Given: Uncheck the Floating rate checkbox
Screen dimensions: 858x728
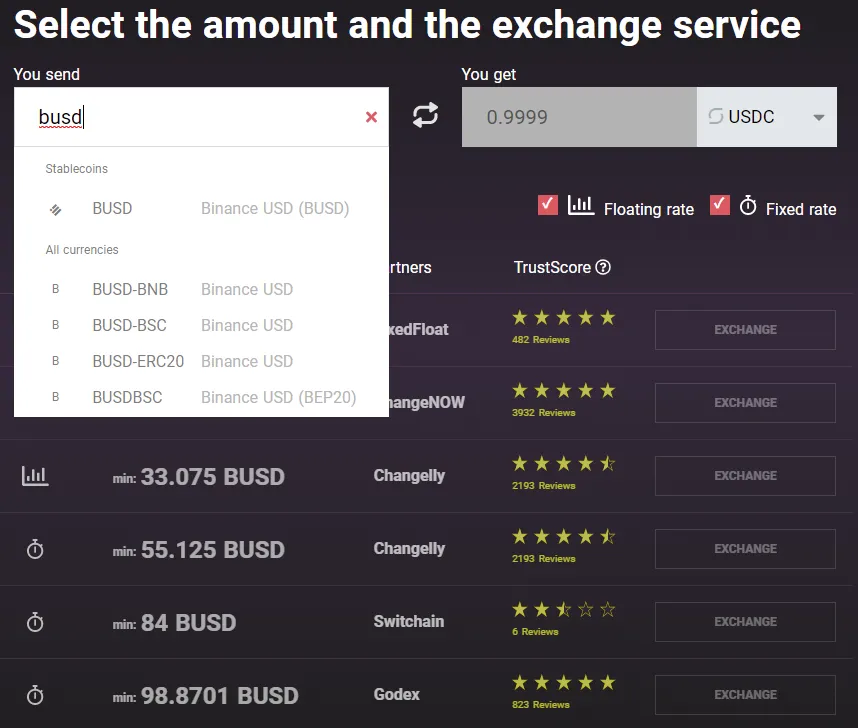Looking at the screenshot, I should click(x=548, y=205).
